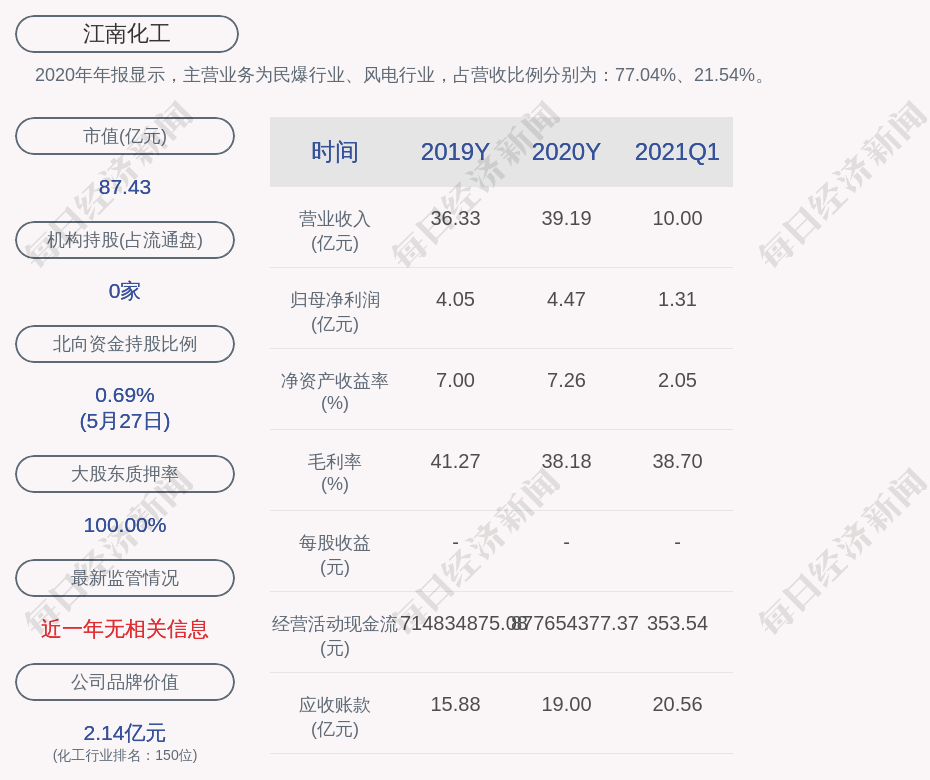Select the 市值(亿元) label pill
930x780 pixels.
click(125, 136)
